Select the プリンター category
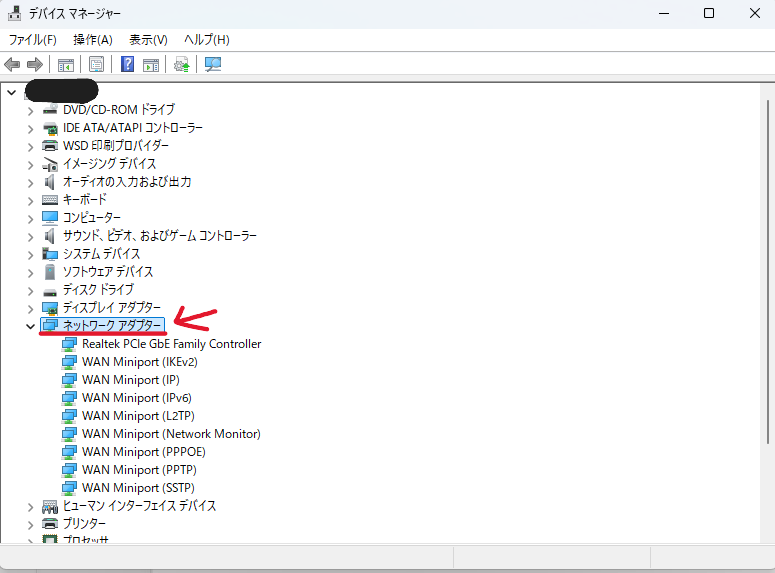Viewport: 775px width, 573px height. [x=84, y=524]
